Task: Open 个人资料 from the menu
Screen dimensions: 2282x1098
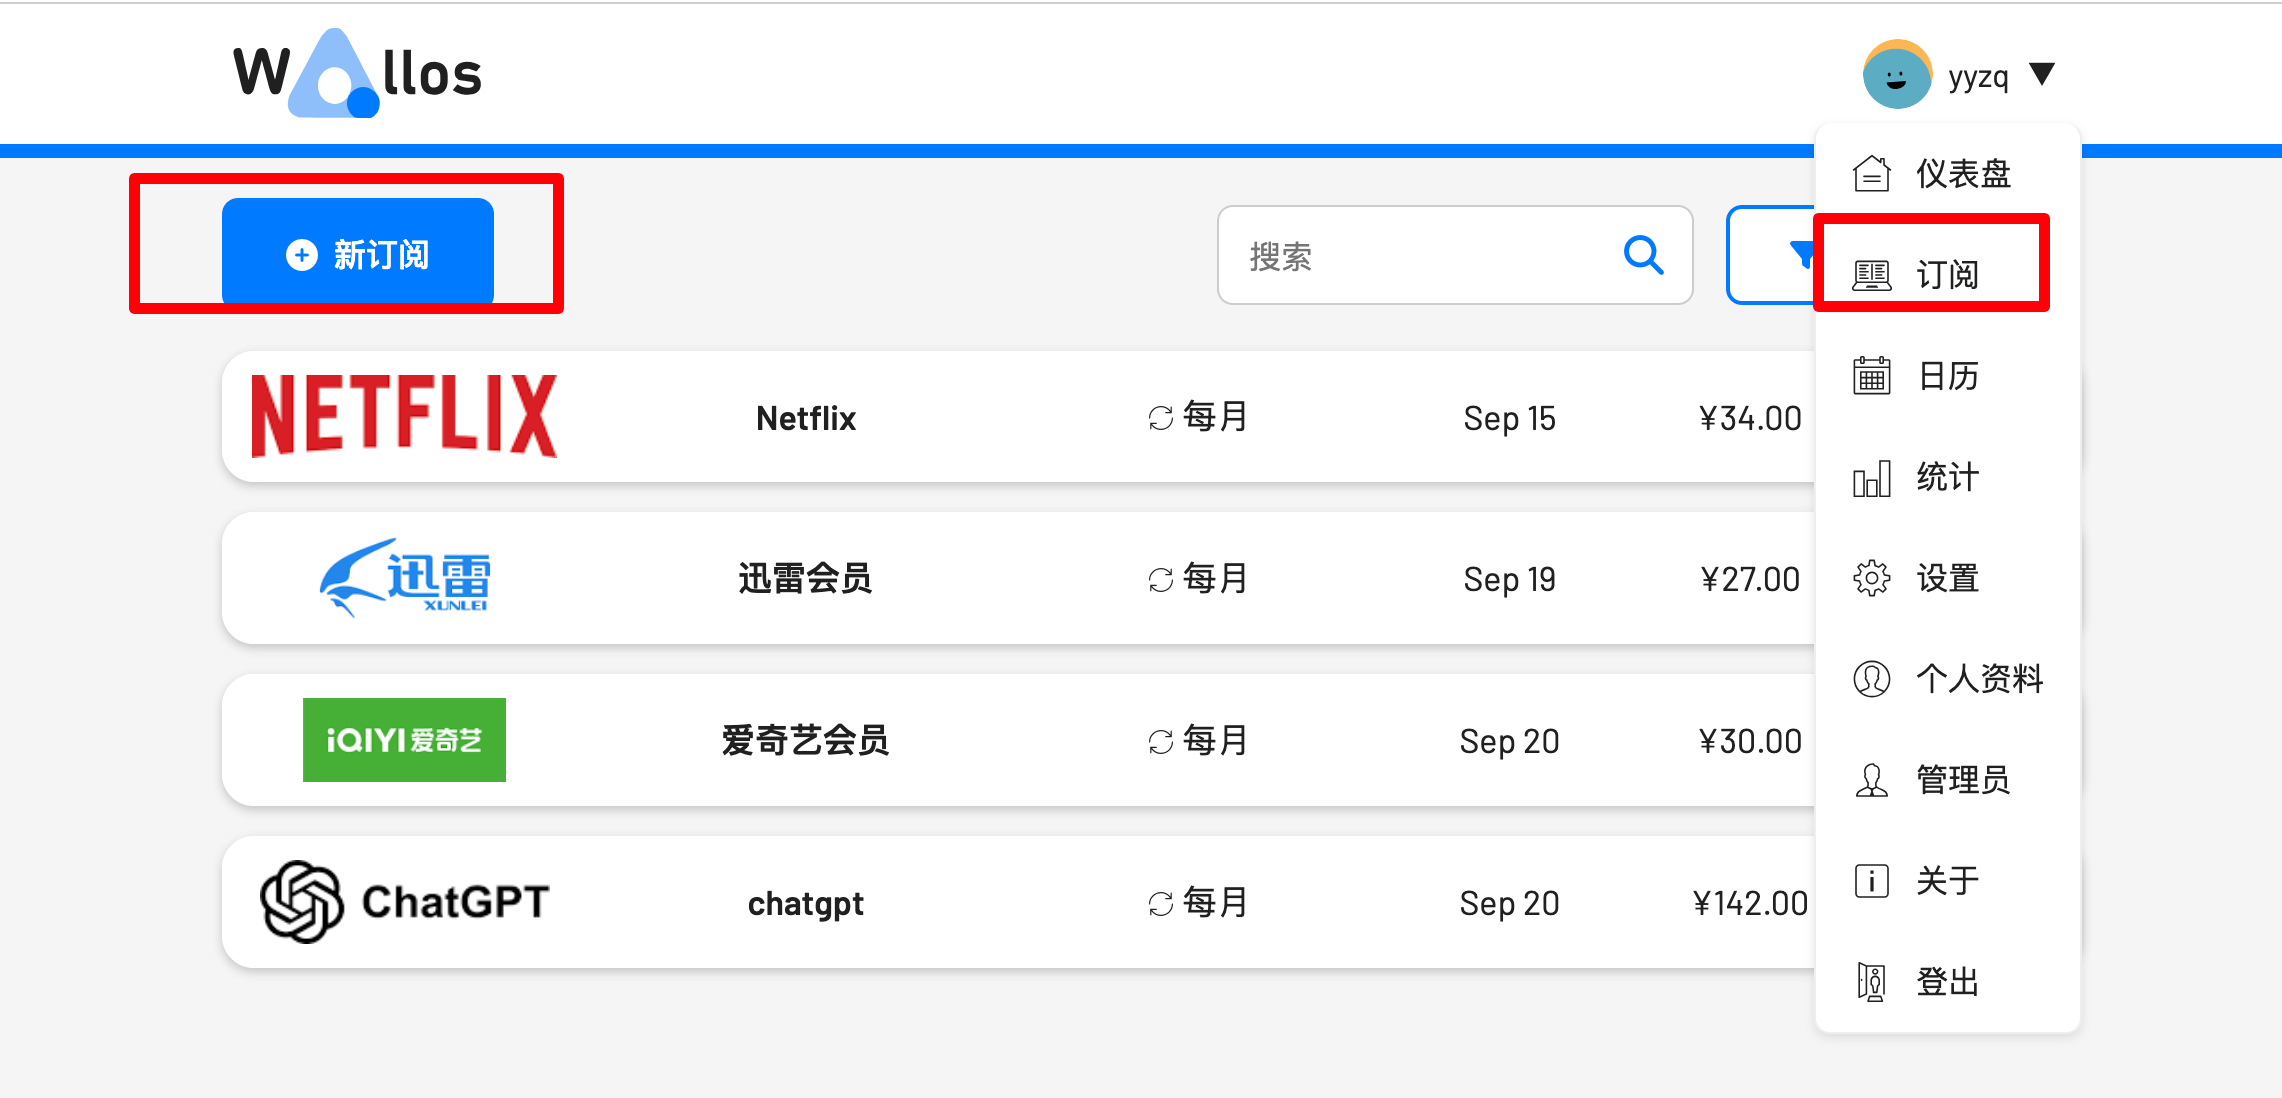Action: [x=1978, y=679]
